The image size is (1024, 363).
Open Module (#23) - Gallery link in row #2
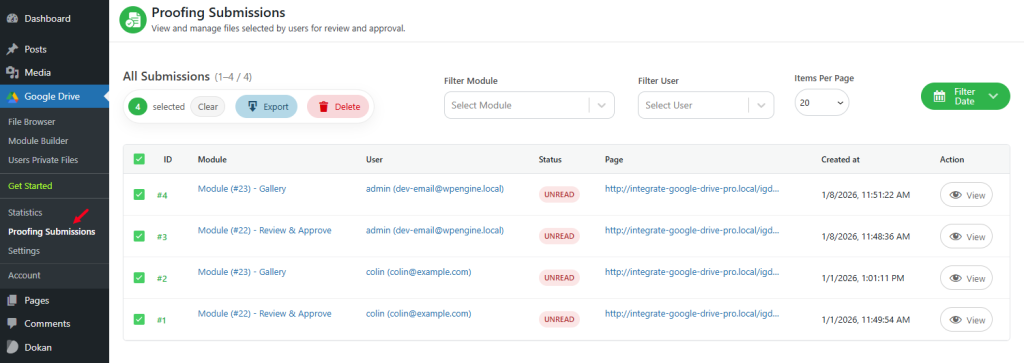click(x=242, y=272)
